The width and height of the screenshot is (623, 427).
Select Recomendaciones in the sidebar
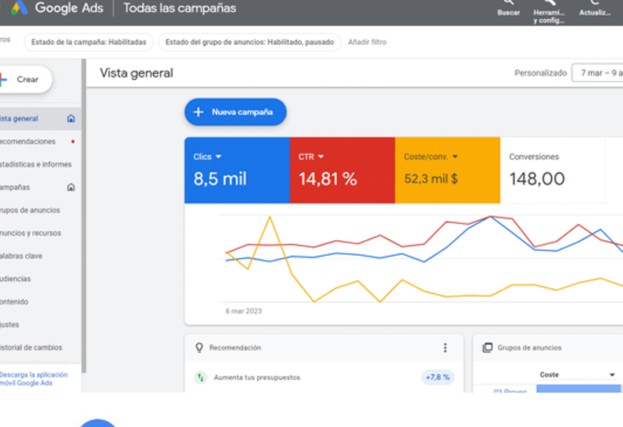click(27, 141)
